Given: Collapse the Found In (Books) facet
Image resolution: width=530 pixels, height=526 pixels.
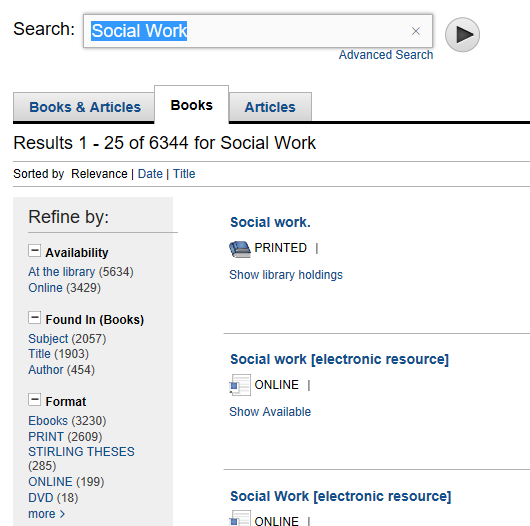Looking at the screenshot, I should coord(34,318).
